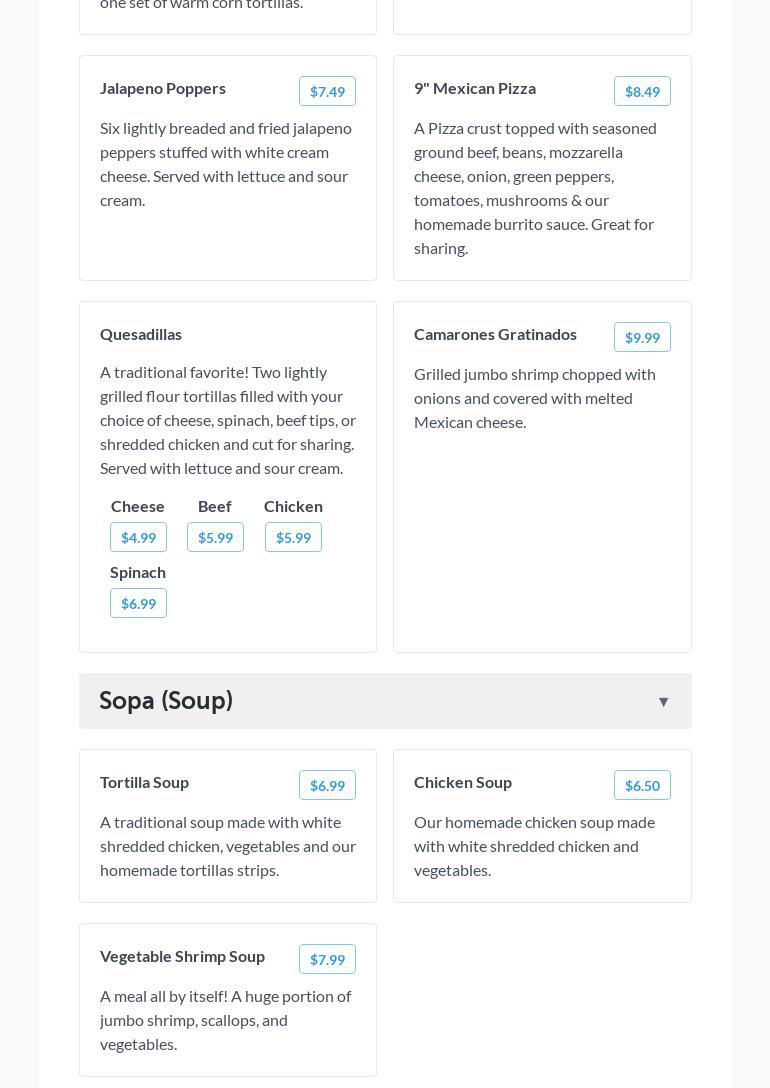The image size is (770, 1088).
Task: Click the Sopa (Soup) section header
Action: (x=166, y=701)
